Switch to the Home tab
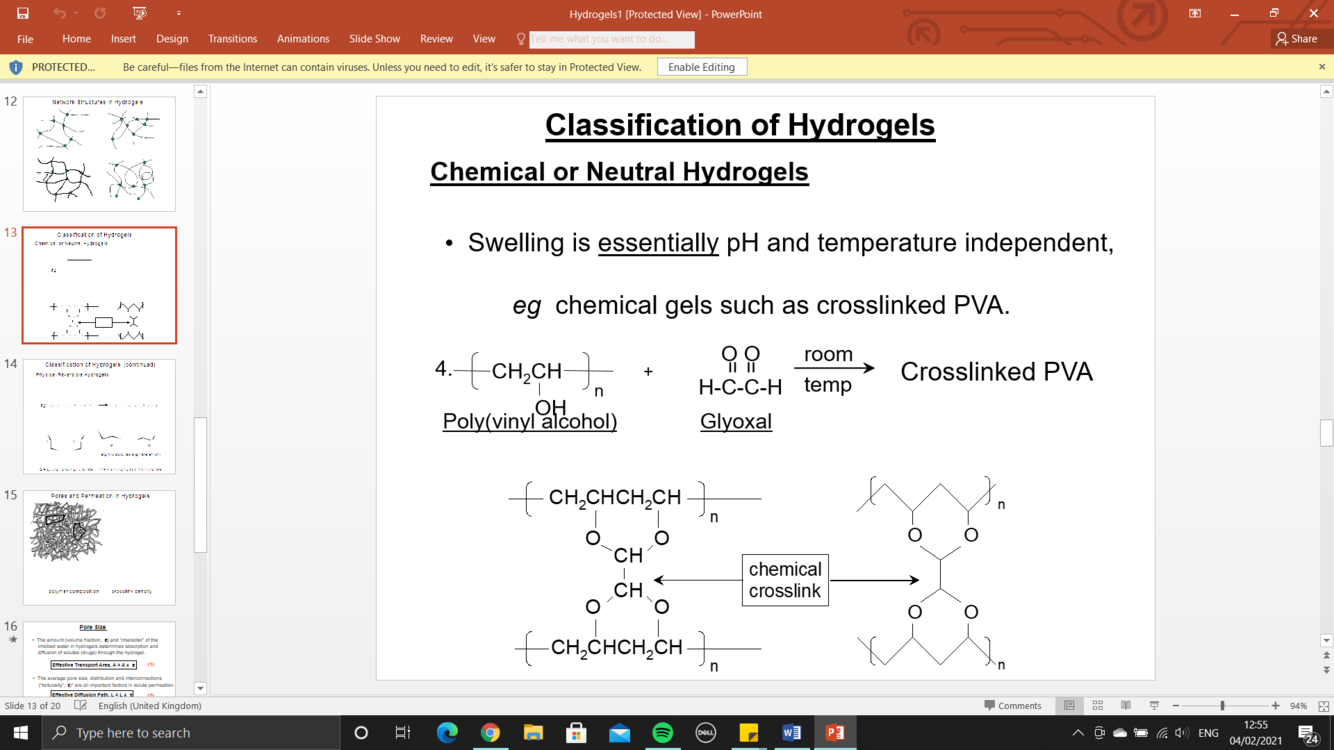 tap(76, 39)
